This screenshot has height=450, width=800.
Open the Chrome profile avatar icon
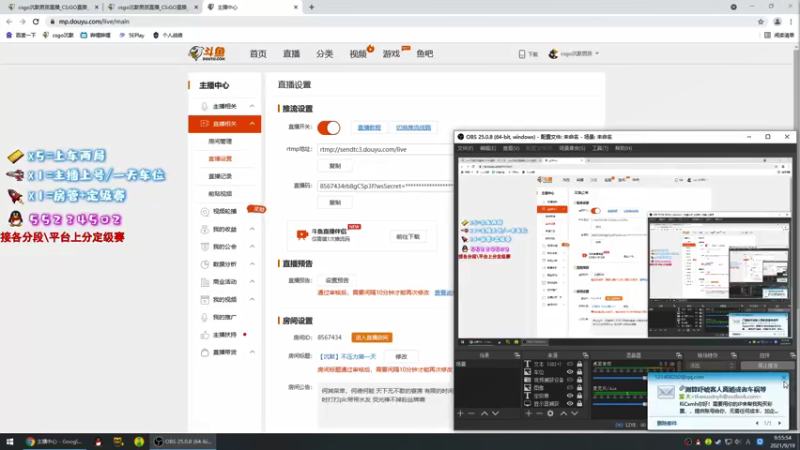pyautogui.click(x=777, y=21)
